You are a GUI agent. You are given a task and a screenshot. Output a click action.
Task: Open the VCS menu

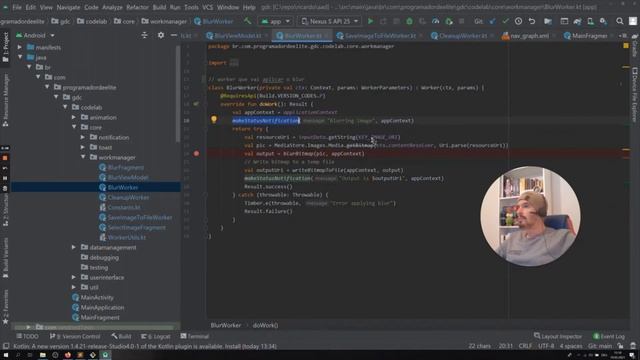point(207,7)
